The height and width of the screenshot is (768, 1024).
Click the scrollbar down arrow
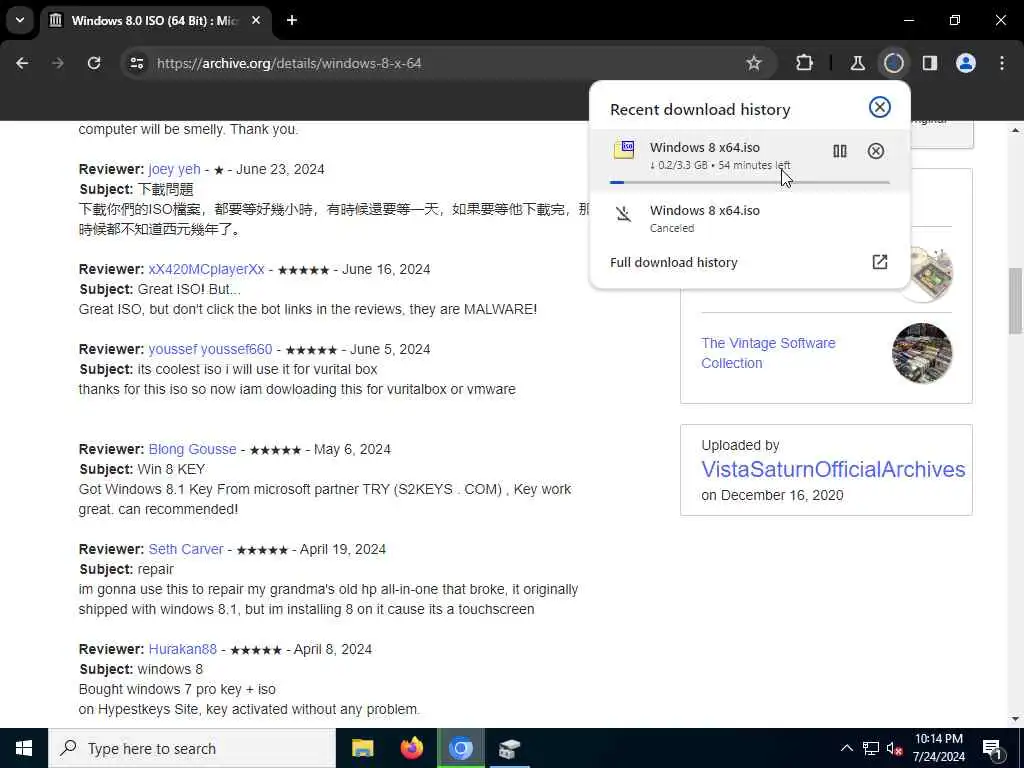[x=1016, y=719]
